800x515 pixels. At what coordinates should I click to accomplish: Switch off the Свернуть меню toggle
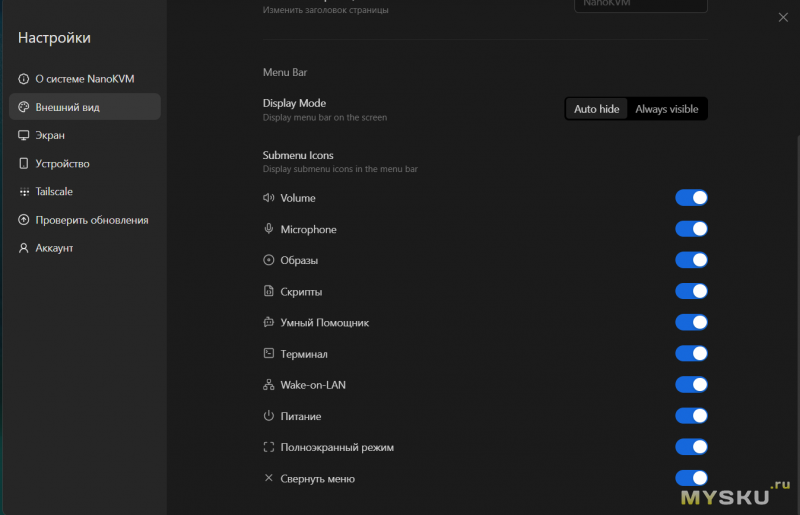[691, 478]
